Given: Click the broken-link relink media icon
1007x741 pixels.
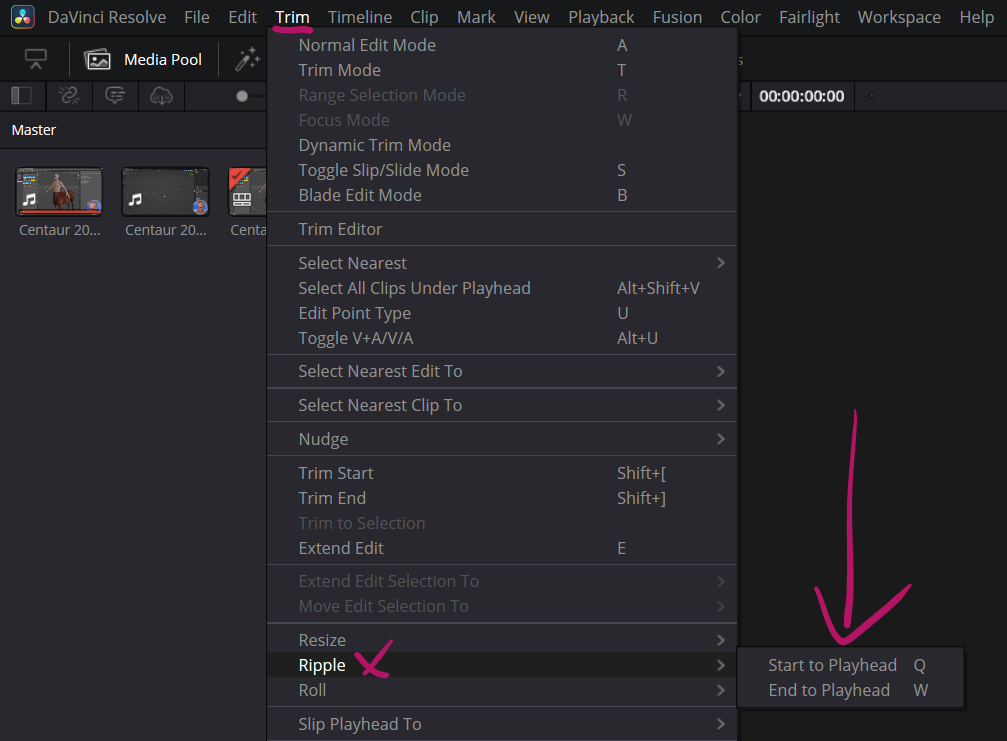Looking at the screenshot, I should tap(69, 96).
